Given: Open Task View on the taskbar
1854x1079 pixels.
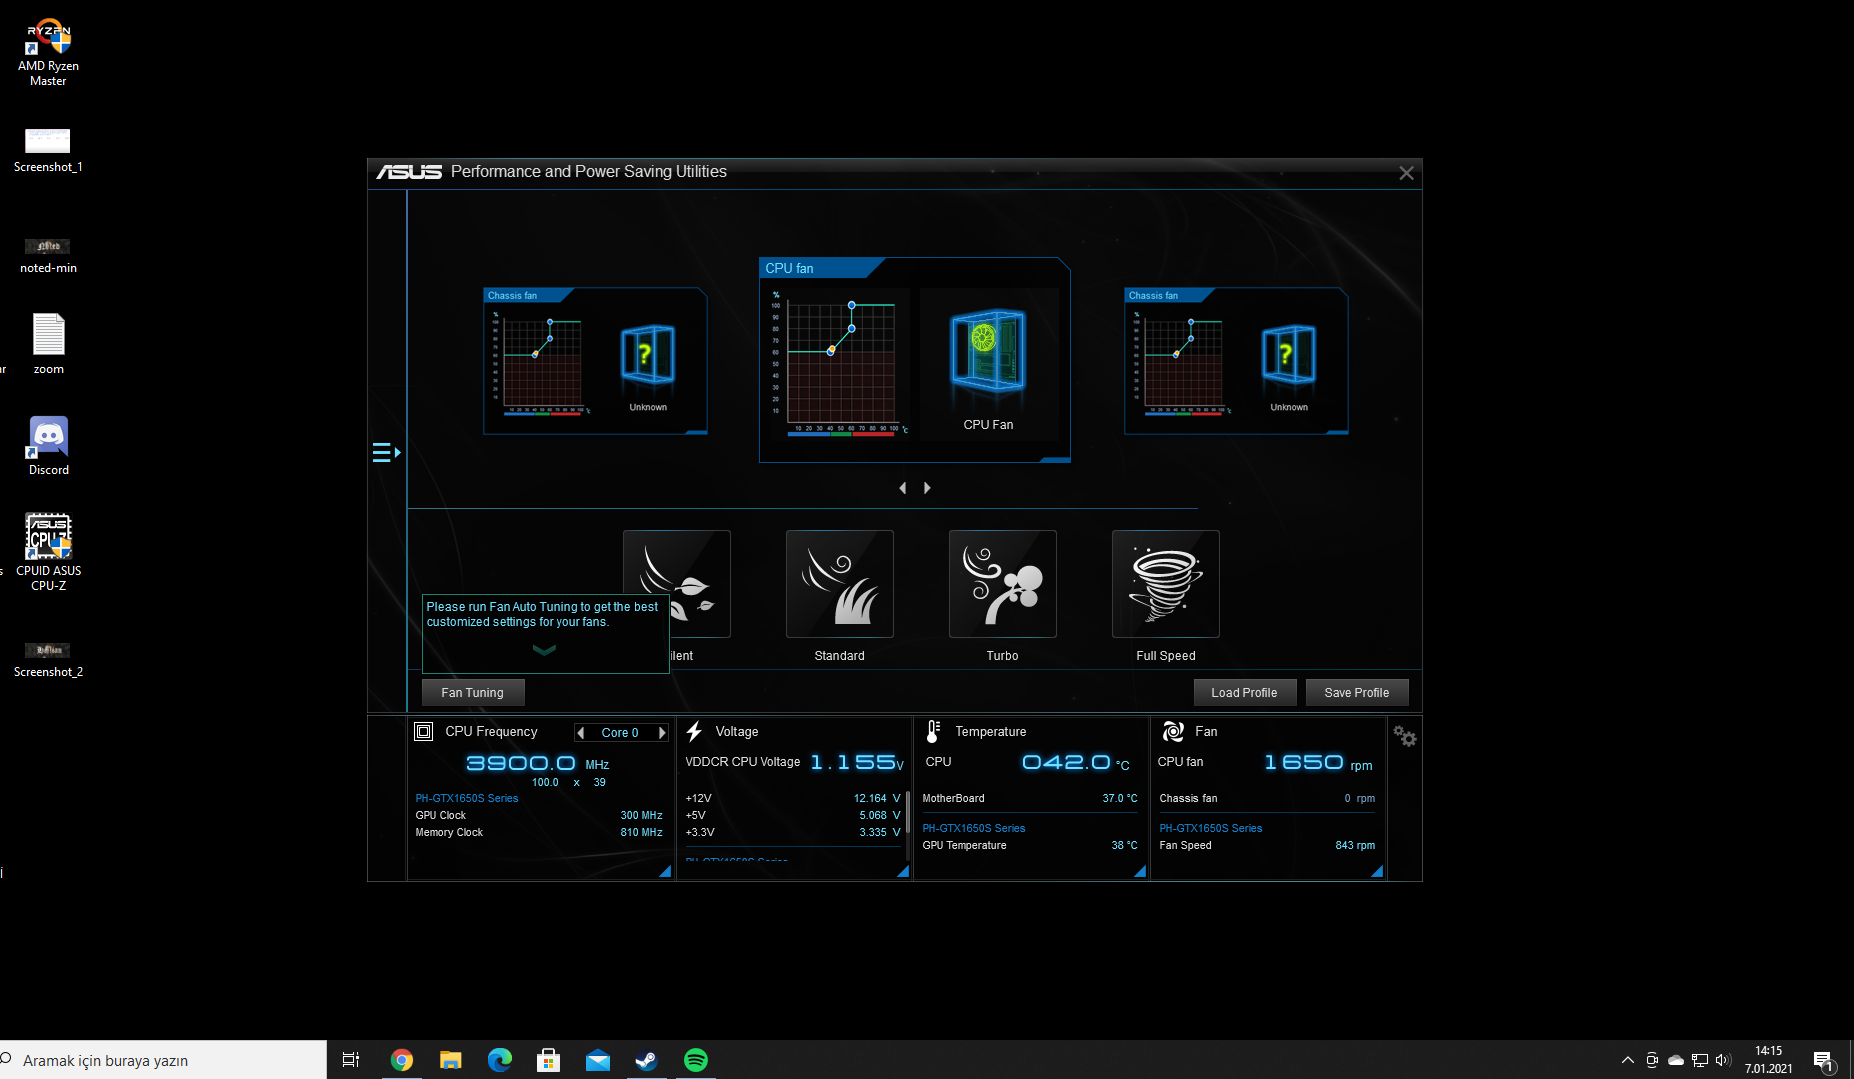Looking at the screenshot, I should (351, 1060).
